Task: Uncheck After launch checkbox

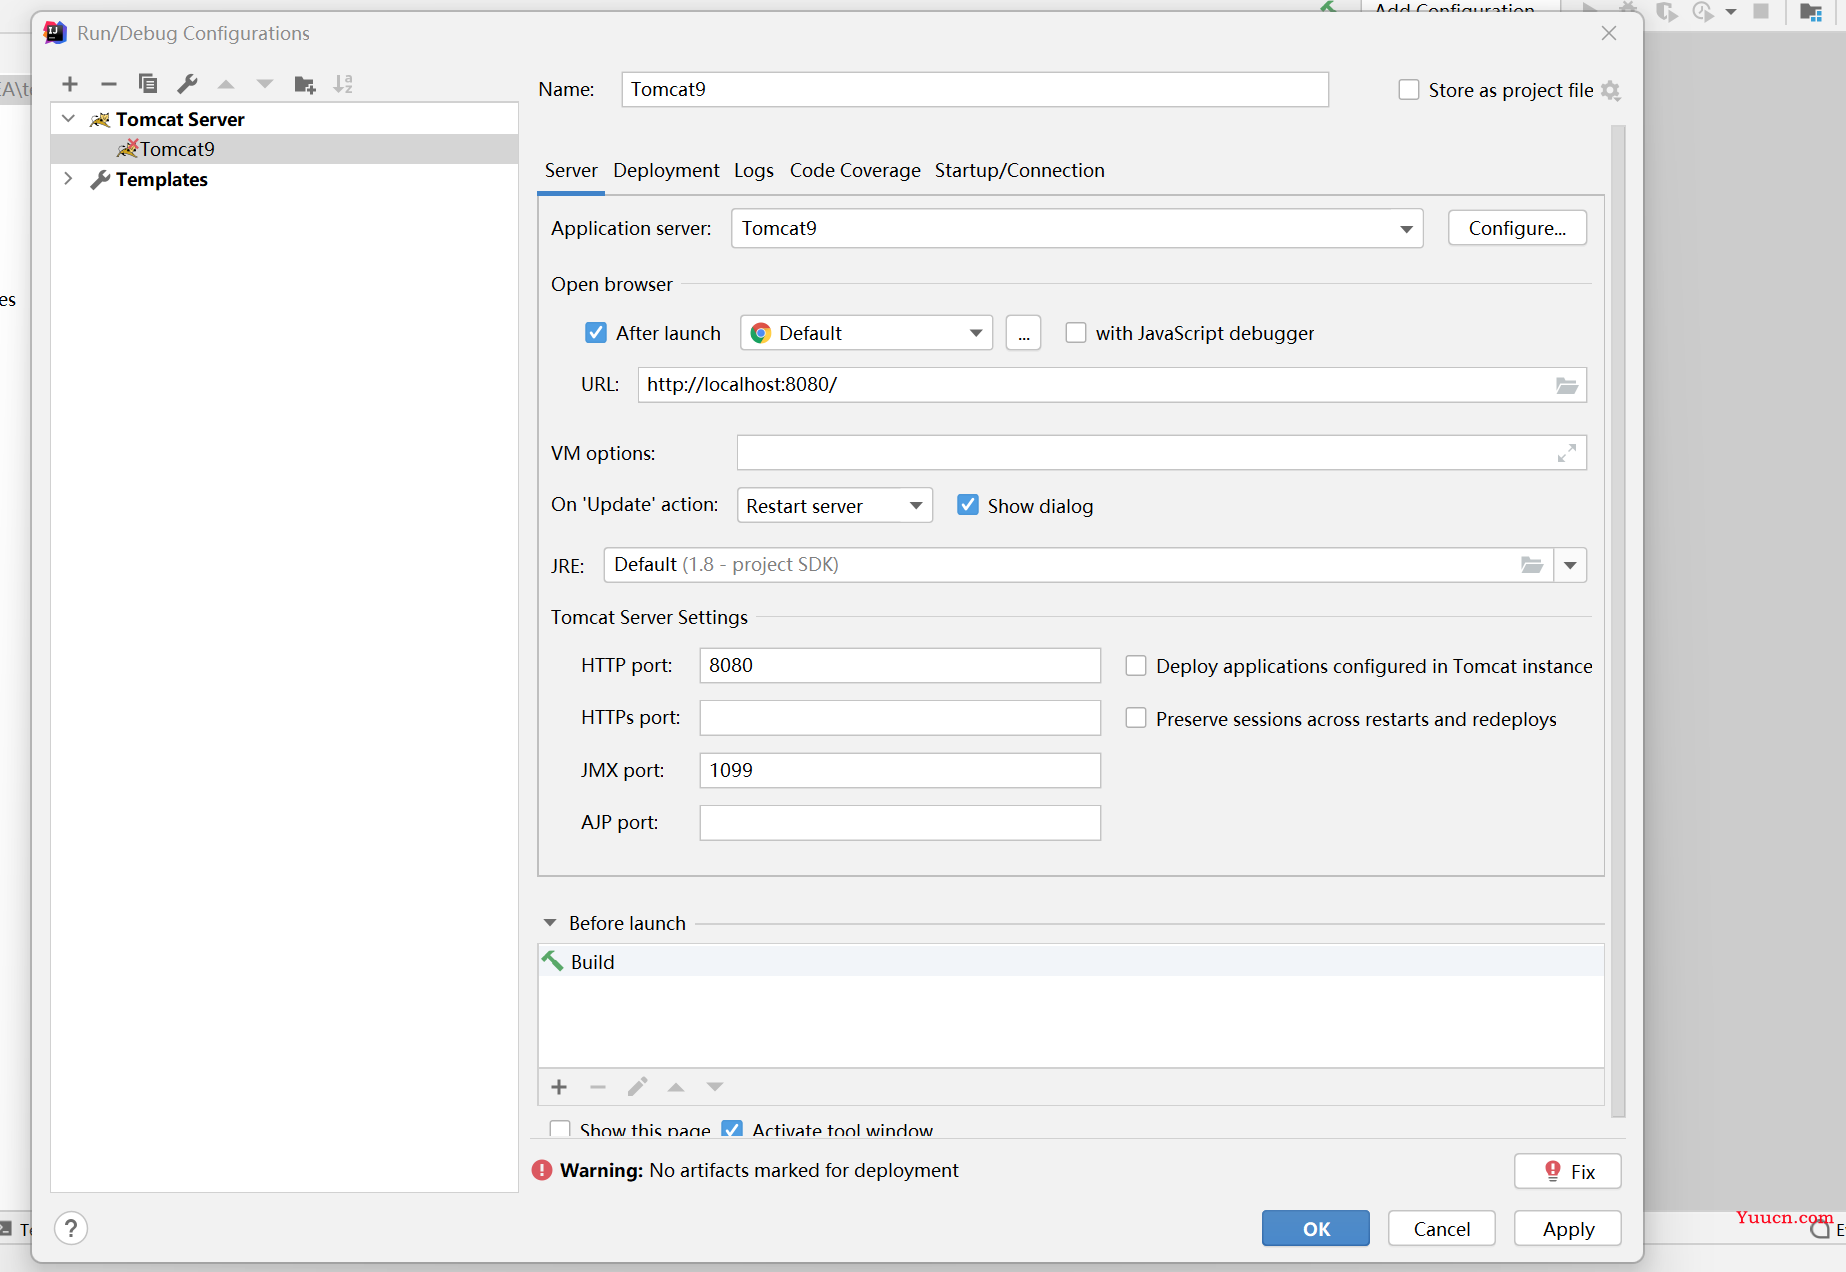Action: click(596, 333)
